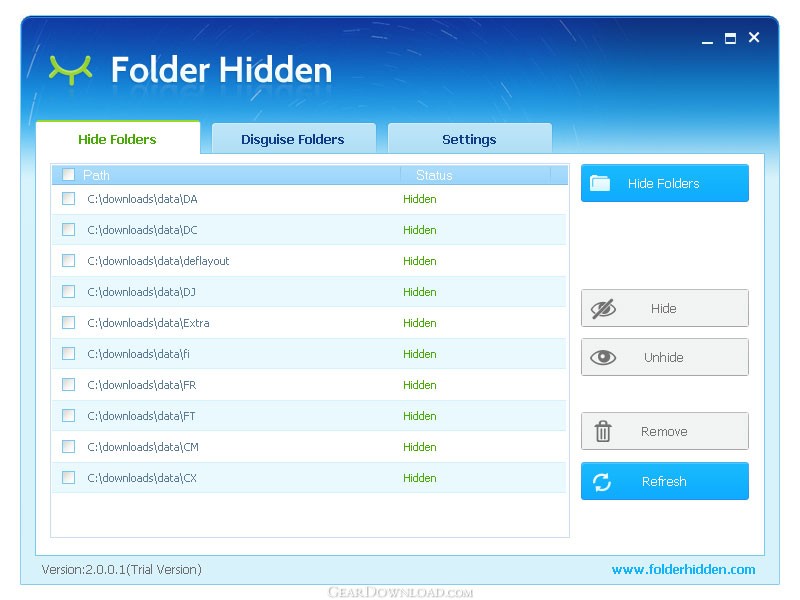Select the path text C:\downloads\data\fi
This screenshot has height=600, width=800.
pos(138,354)
